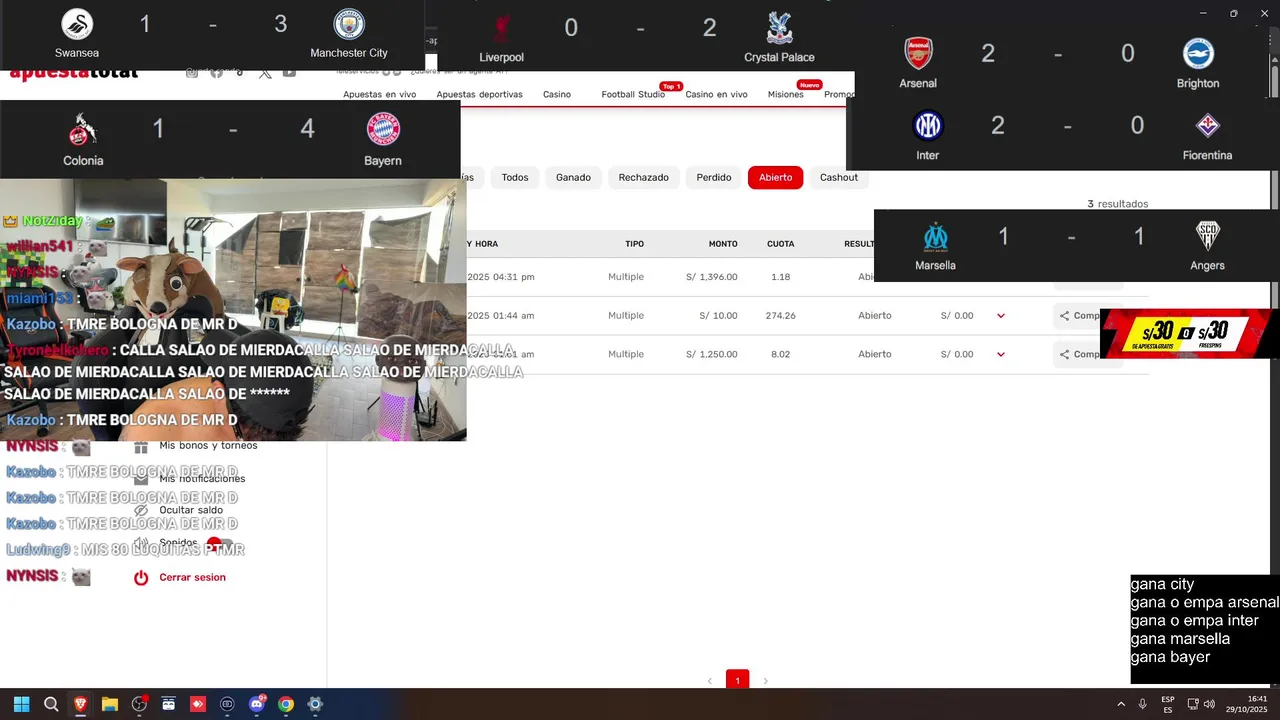Open Apuestas en vivo menu
Viewport: 1280px width, 720px height.
[379, 94]
